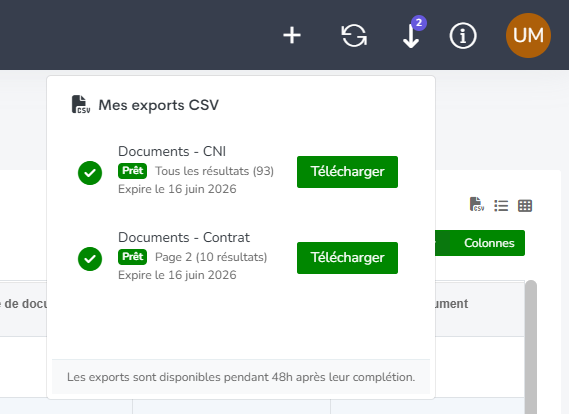
Task: Click the Prêt badge for Contrat export
Action: coord(132,257)
